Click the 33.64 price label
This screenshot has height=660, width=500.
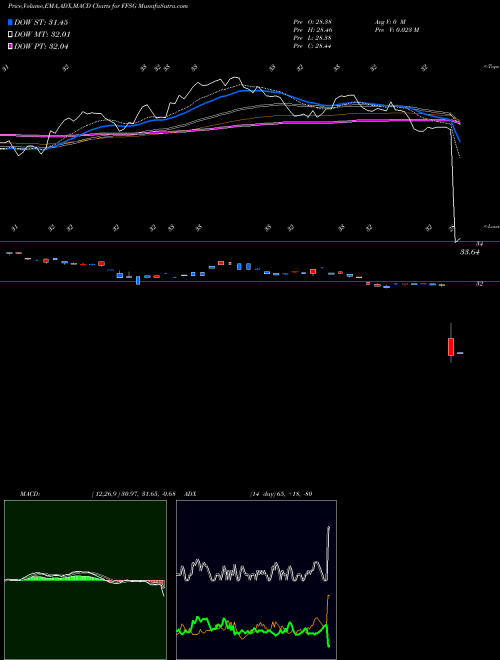click(x=470, y=252)
